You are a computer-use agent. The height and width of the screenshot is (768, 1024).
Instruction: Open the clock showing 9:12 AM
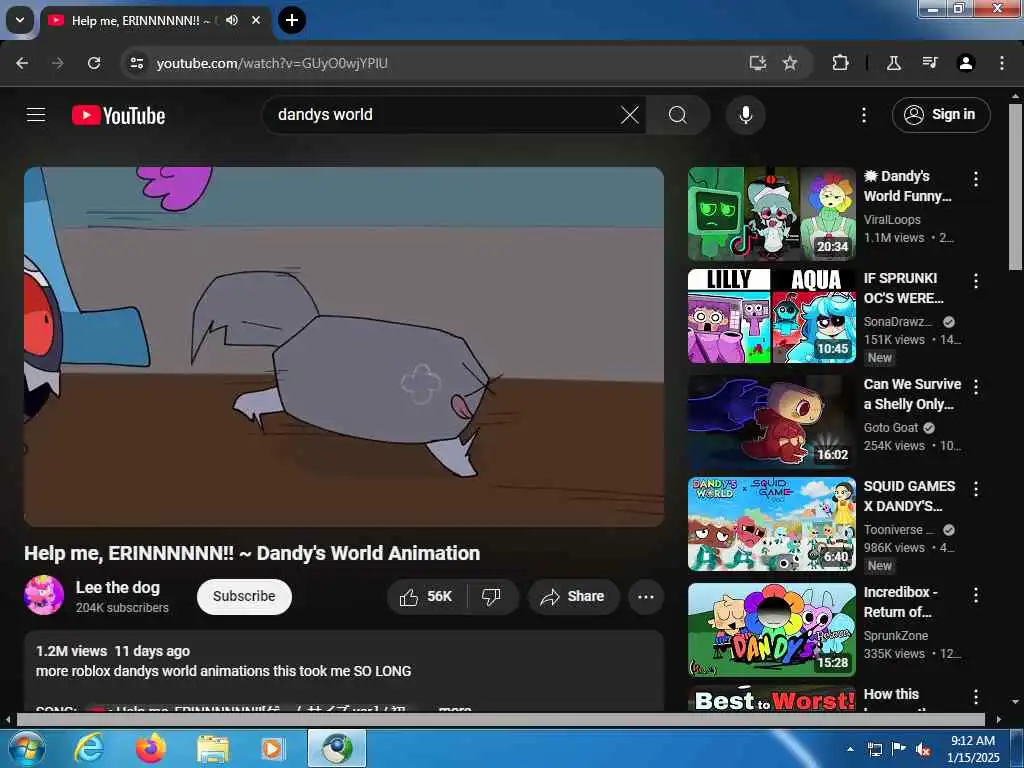(x=973, y=748)
